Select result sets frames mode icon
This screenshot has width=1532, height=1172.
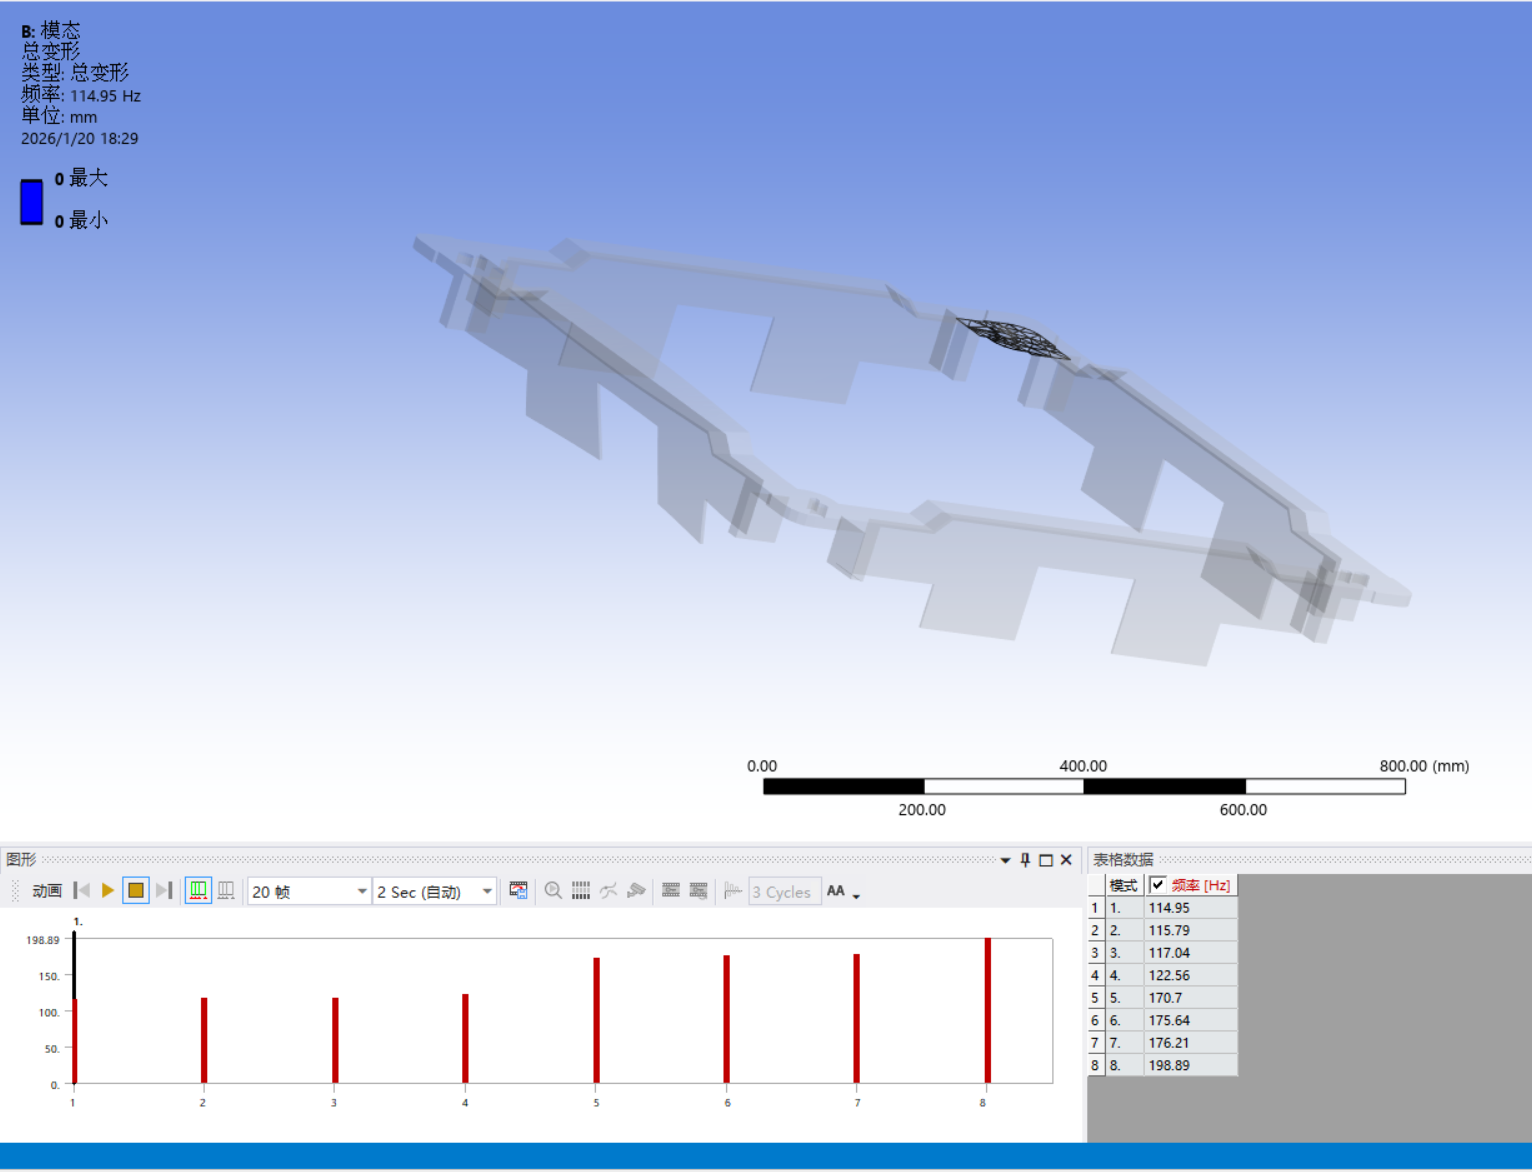click(x=226, y=890)
